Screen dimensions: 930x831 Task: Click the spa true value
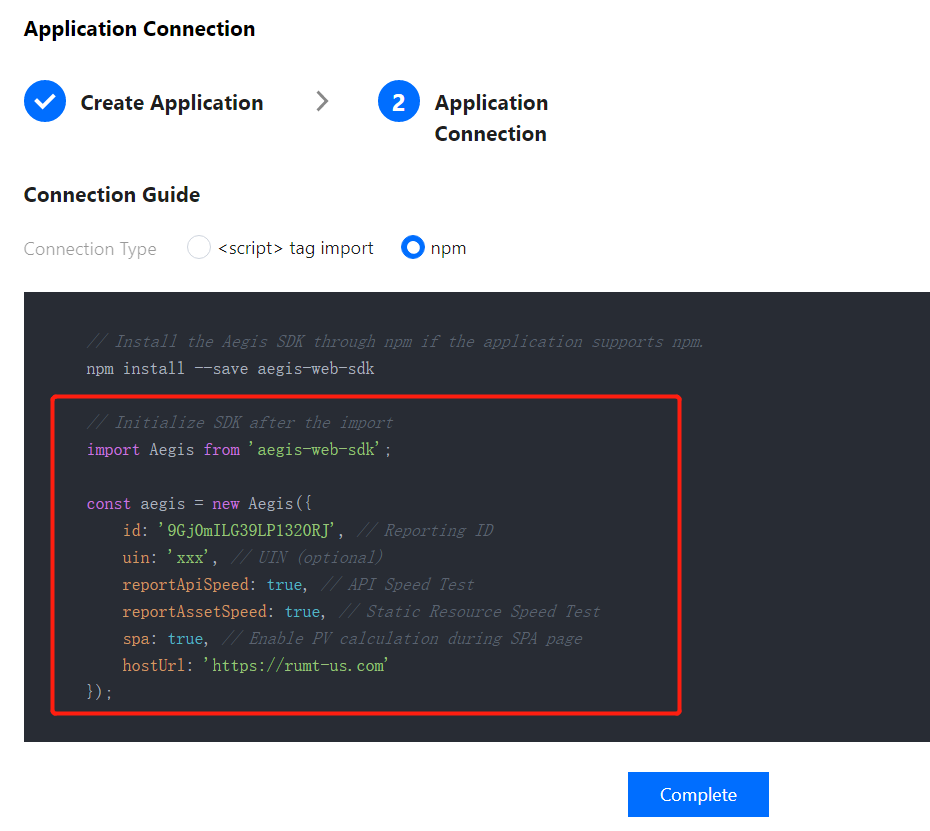point(185,638)
